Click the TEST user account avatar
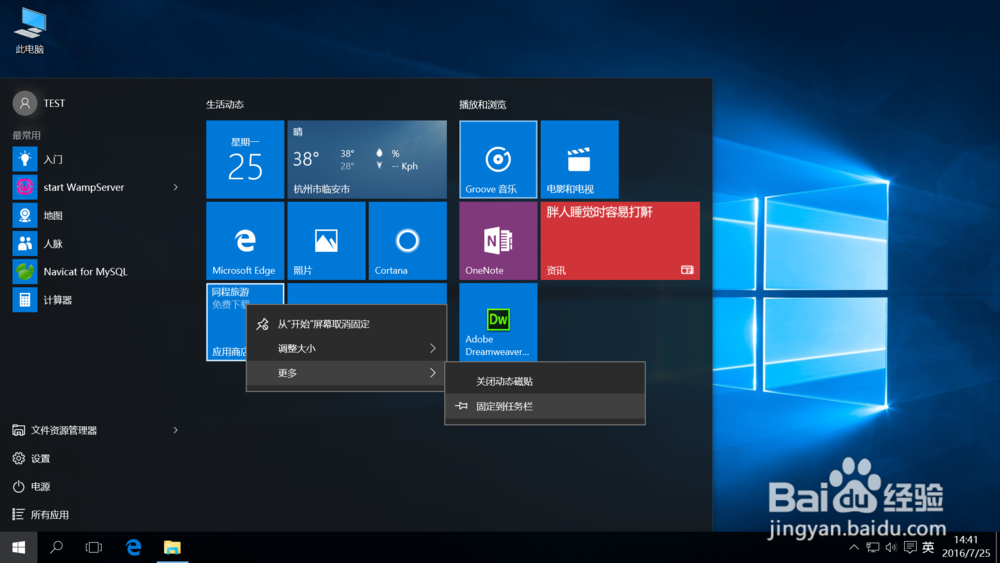1000x563 pixels. [x=25, y=103]
